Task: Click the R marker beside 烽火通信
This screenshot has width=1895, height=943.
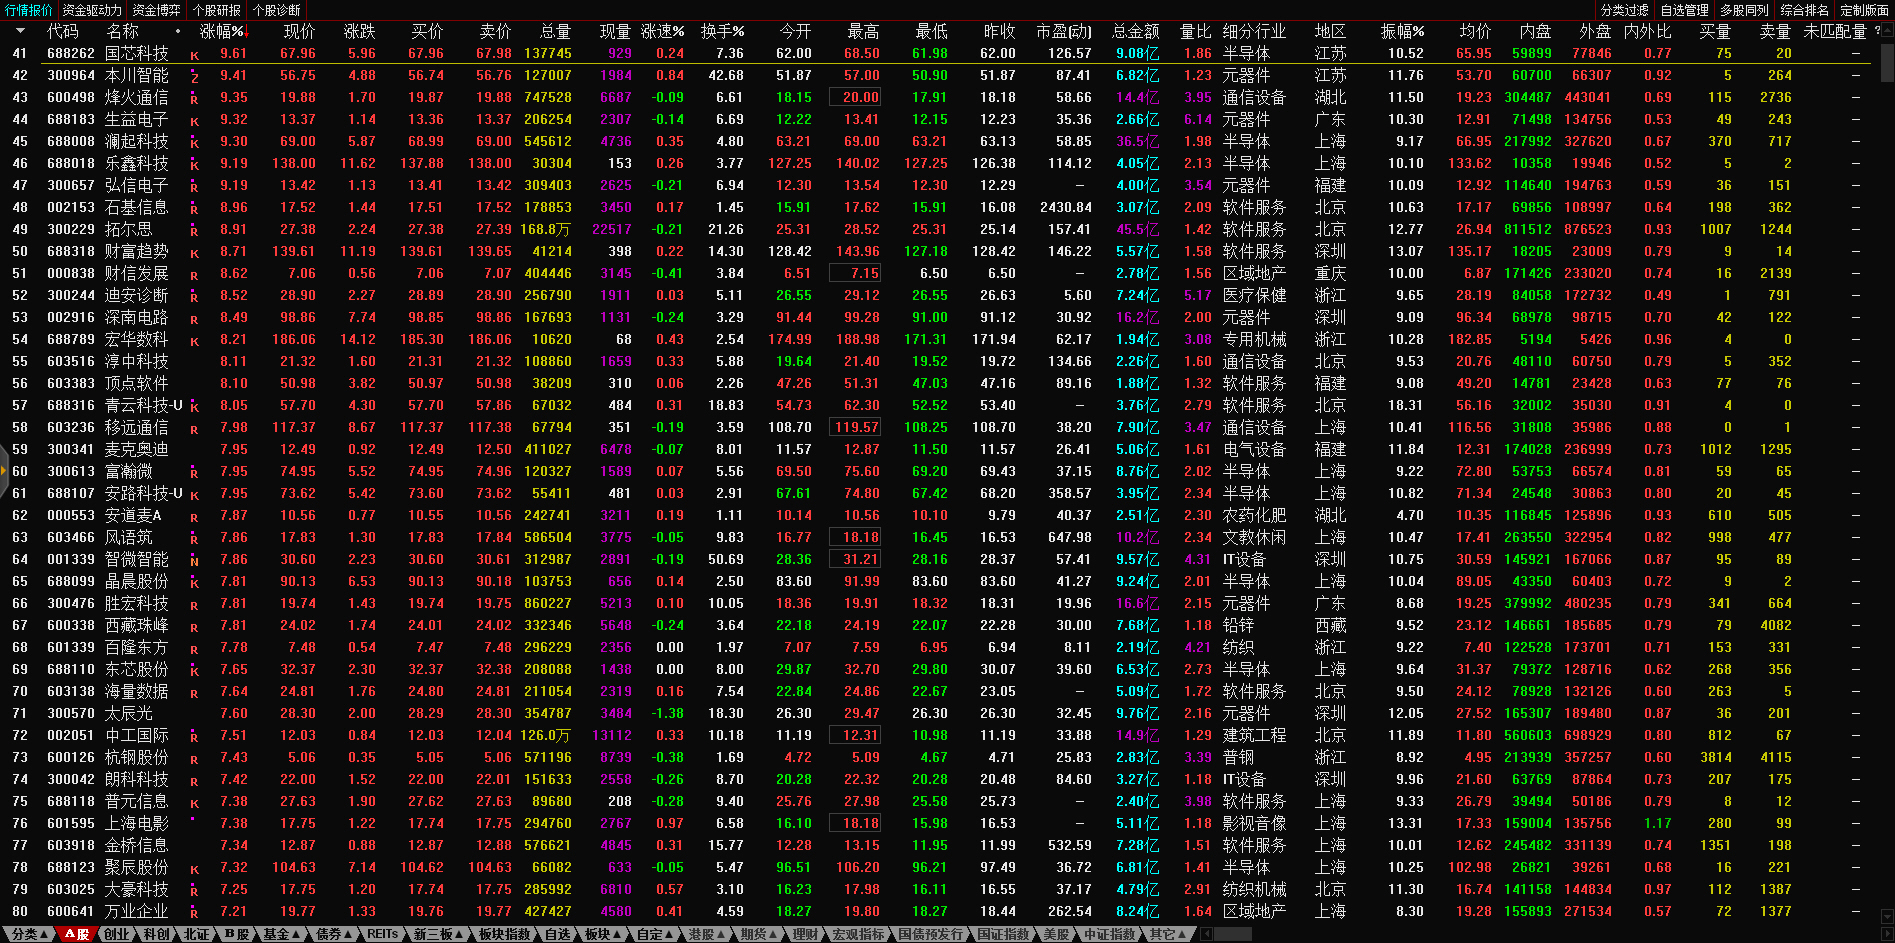Action: 194,99
